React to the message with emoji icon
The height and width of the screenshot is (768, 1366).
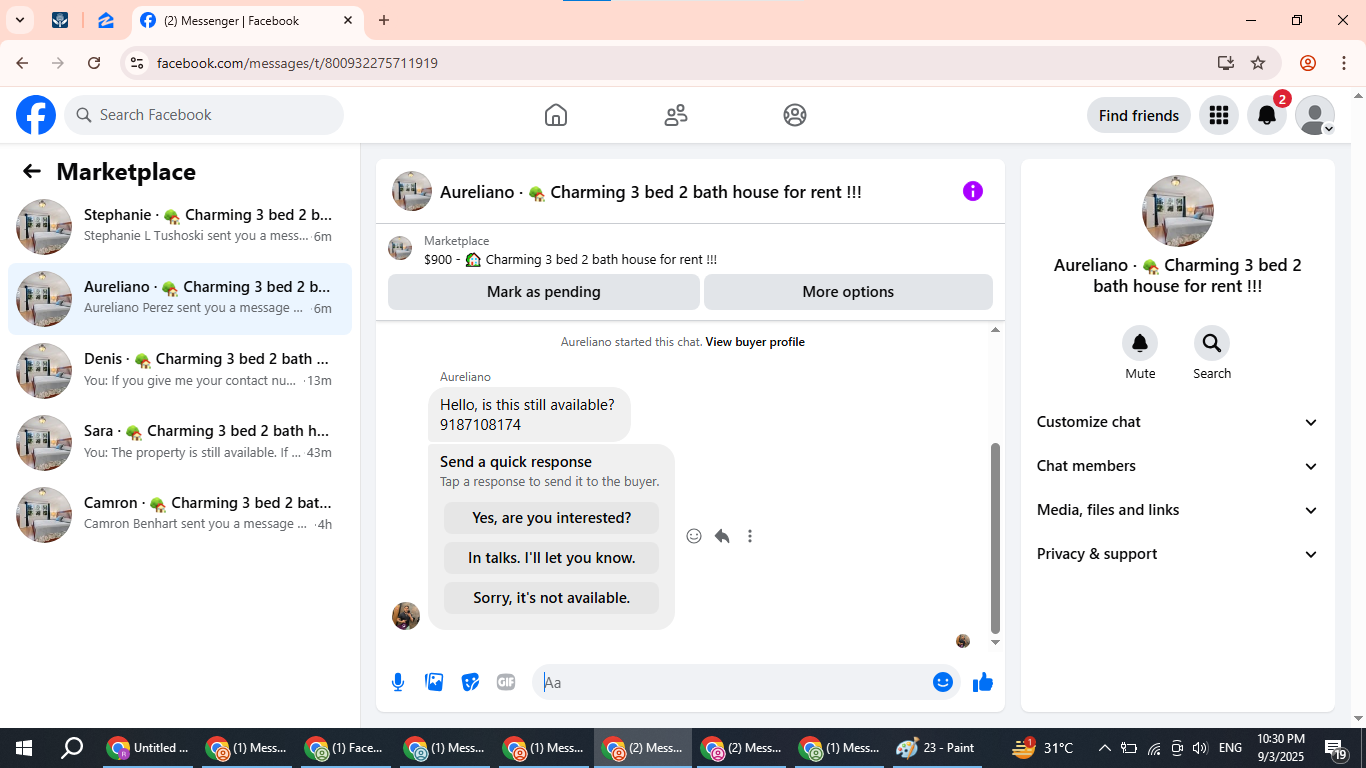coord(694,536)
